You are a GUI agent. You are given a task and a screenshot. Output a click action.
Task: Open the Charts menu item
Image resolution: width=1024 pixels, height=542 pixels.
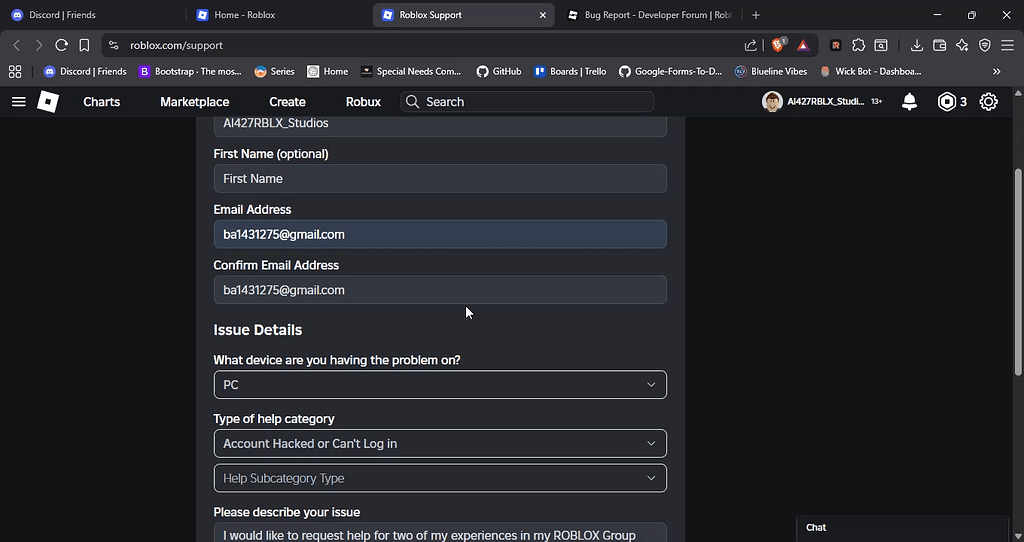point(101,102)
